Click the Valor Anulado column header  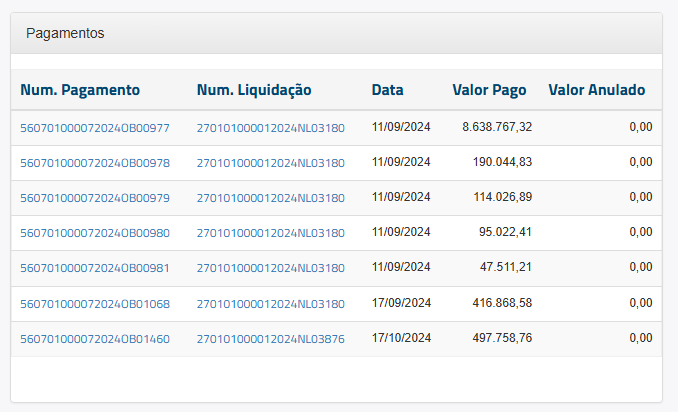click(x=596, y=90)
